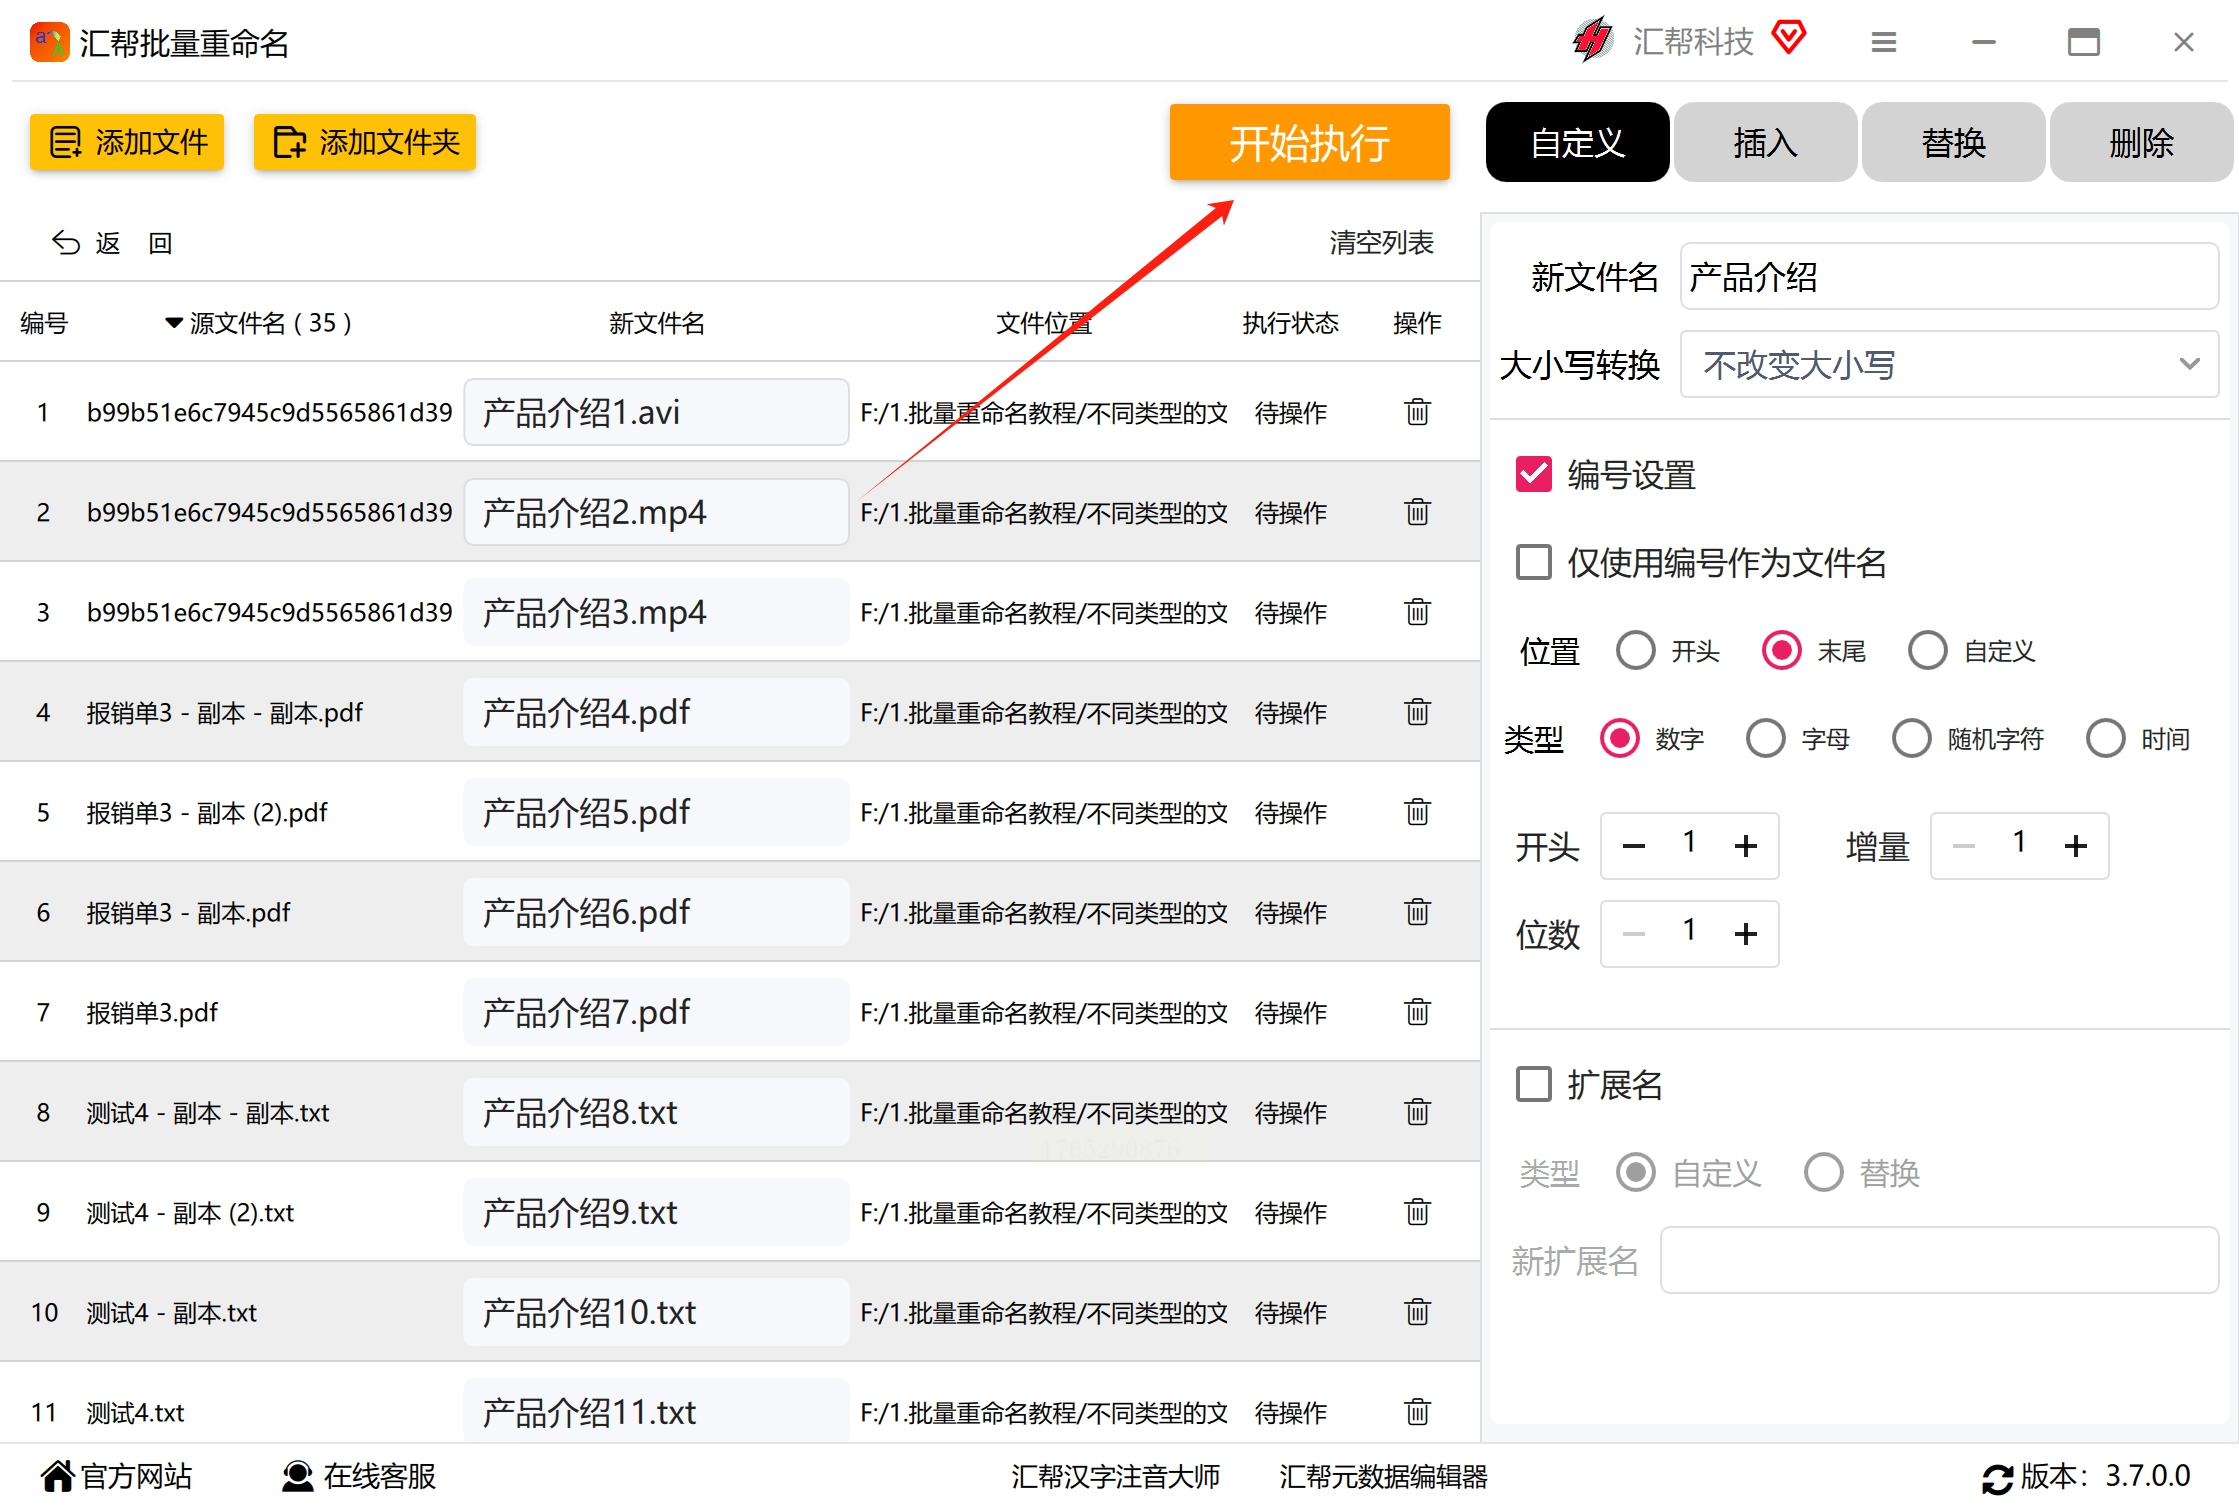Click the 源文件名 sort arrow
This screenshot has width=2239, height=1509.
coord(174,323)
